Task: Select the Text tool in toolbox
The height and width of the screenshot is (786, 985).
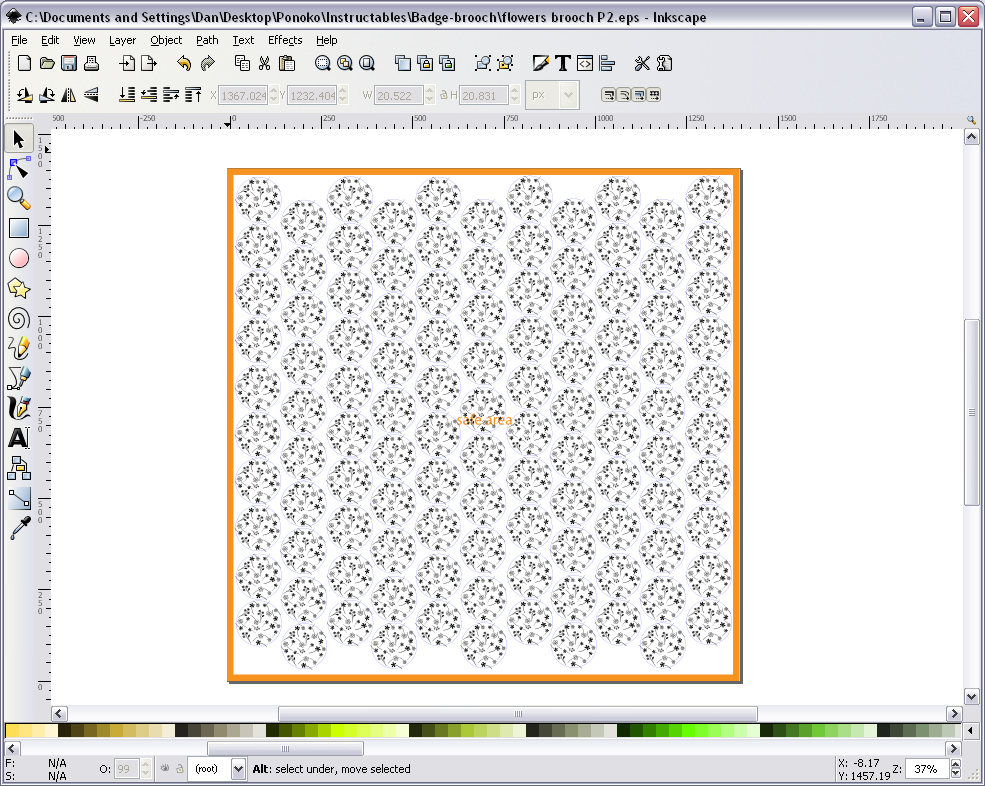Action: coord(19,438)
